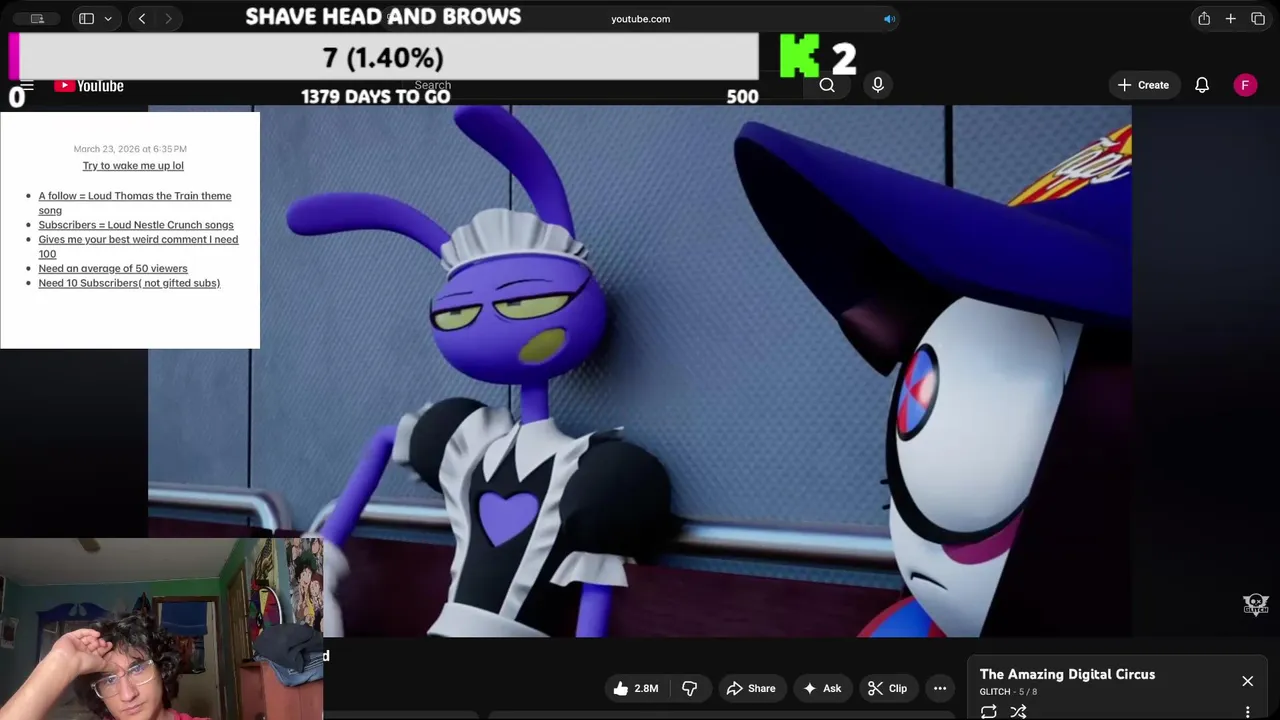
Task: Click the YouTube logo home link
Action: pyautogui.click(x=89, y=86)
